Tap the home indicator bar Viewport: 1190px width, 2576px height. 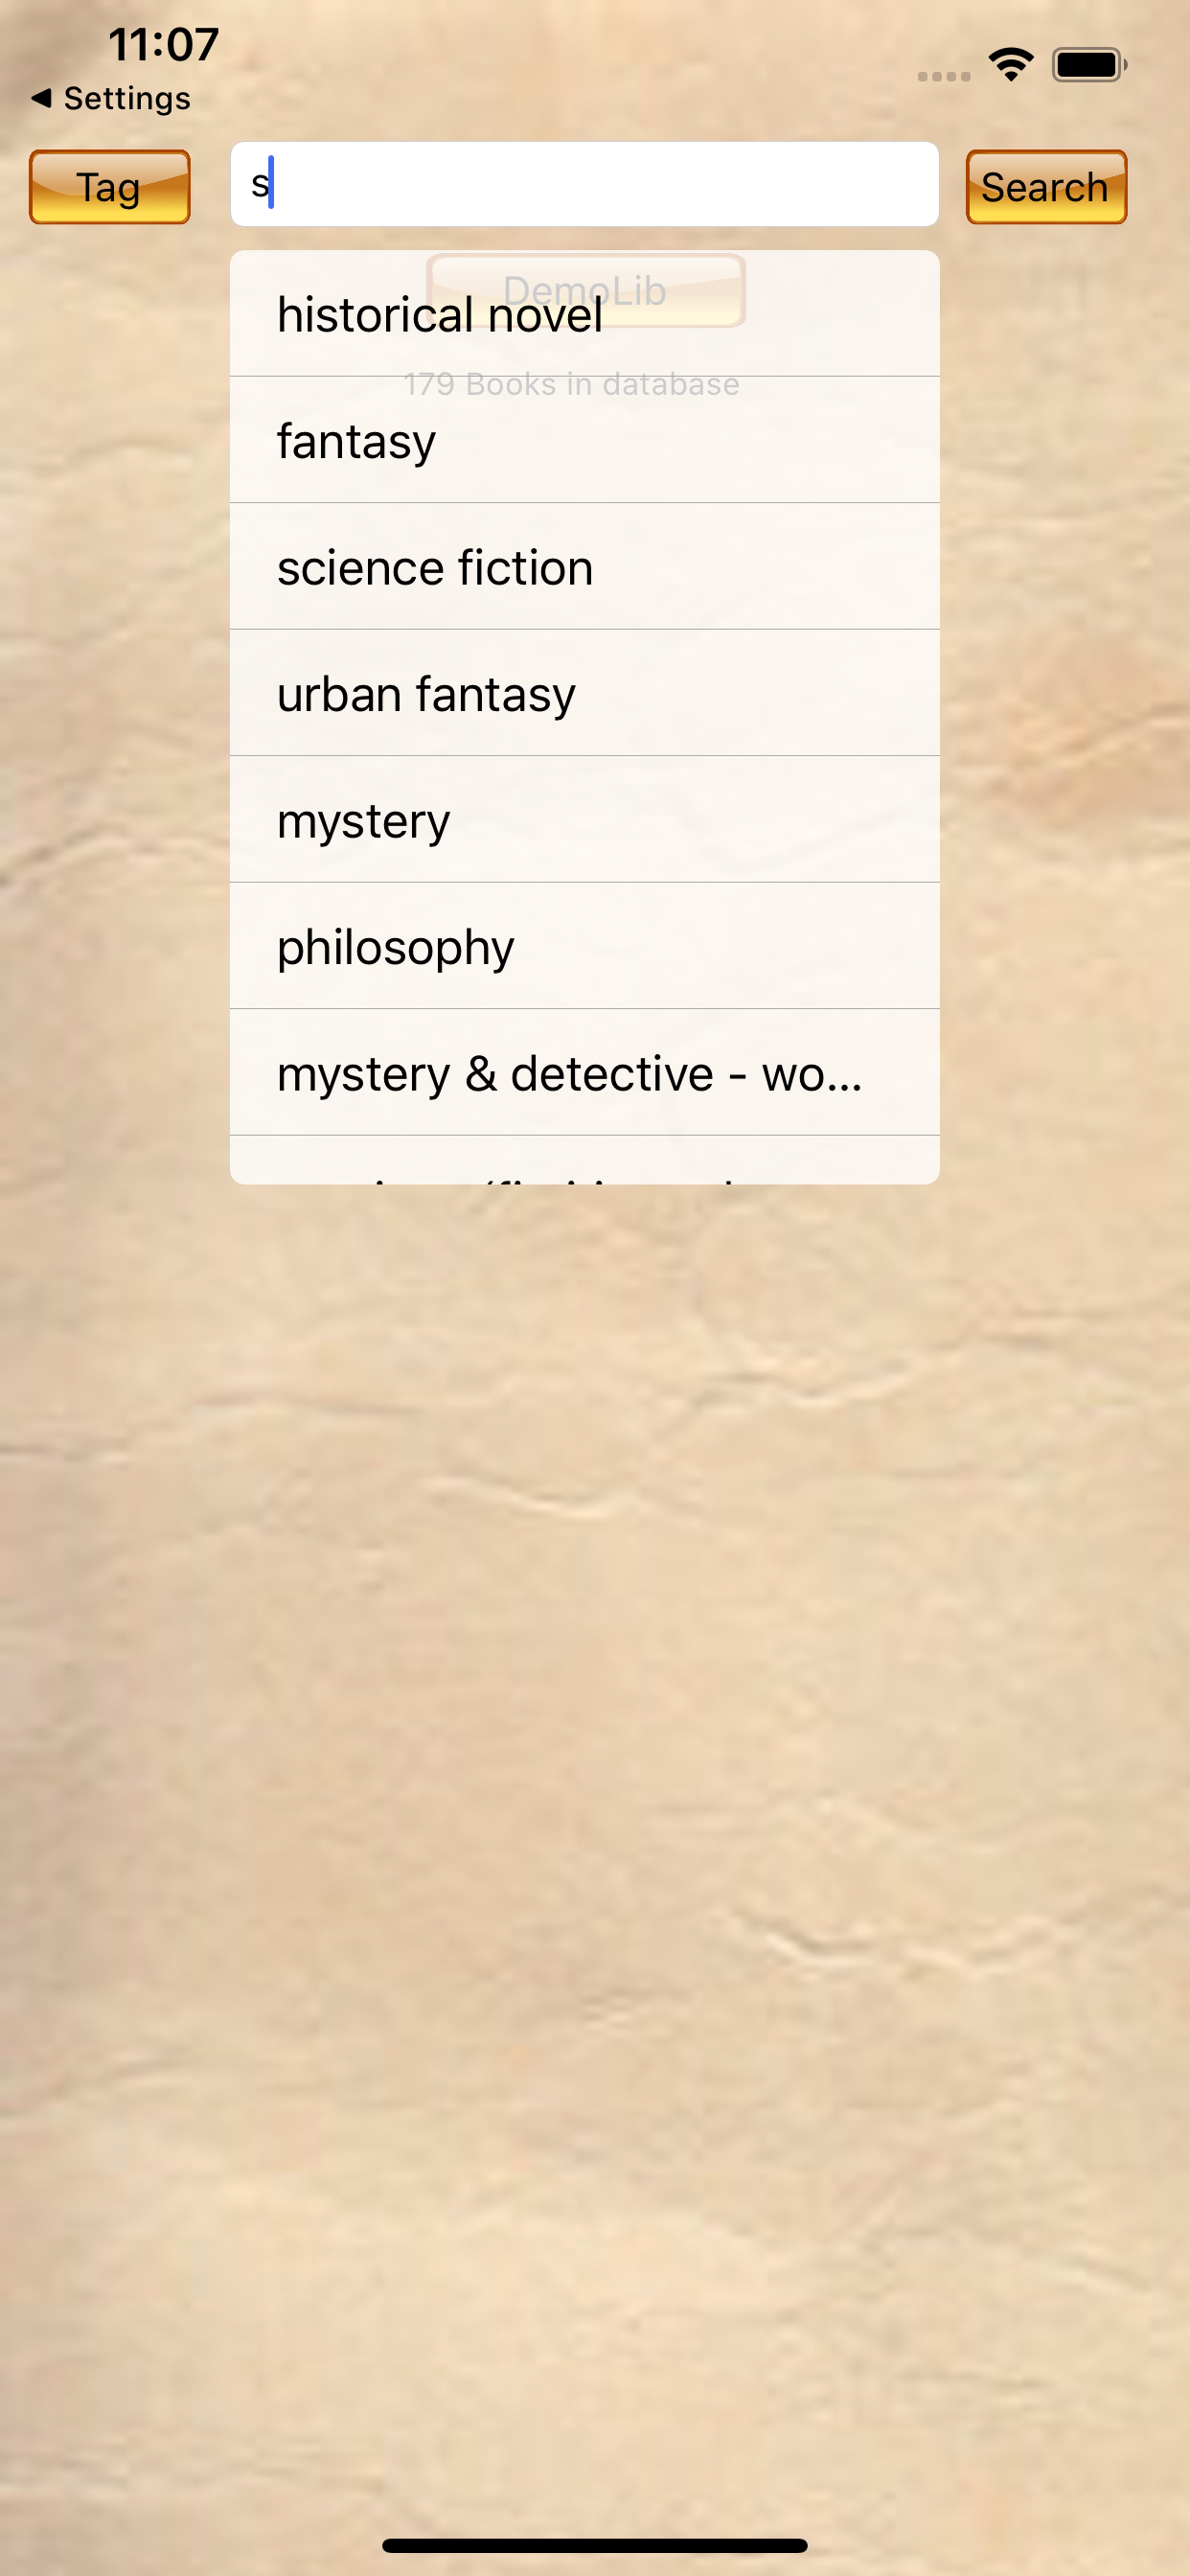(x=595, y=2545)
